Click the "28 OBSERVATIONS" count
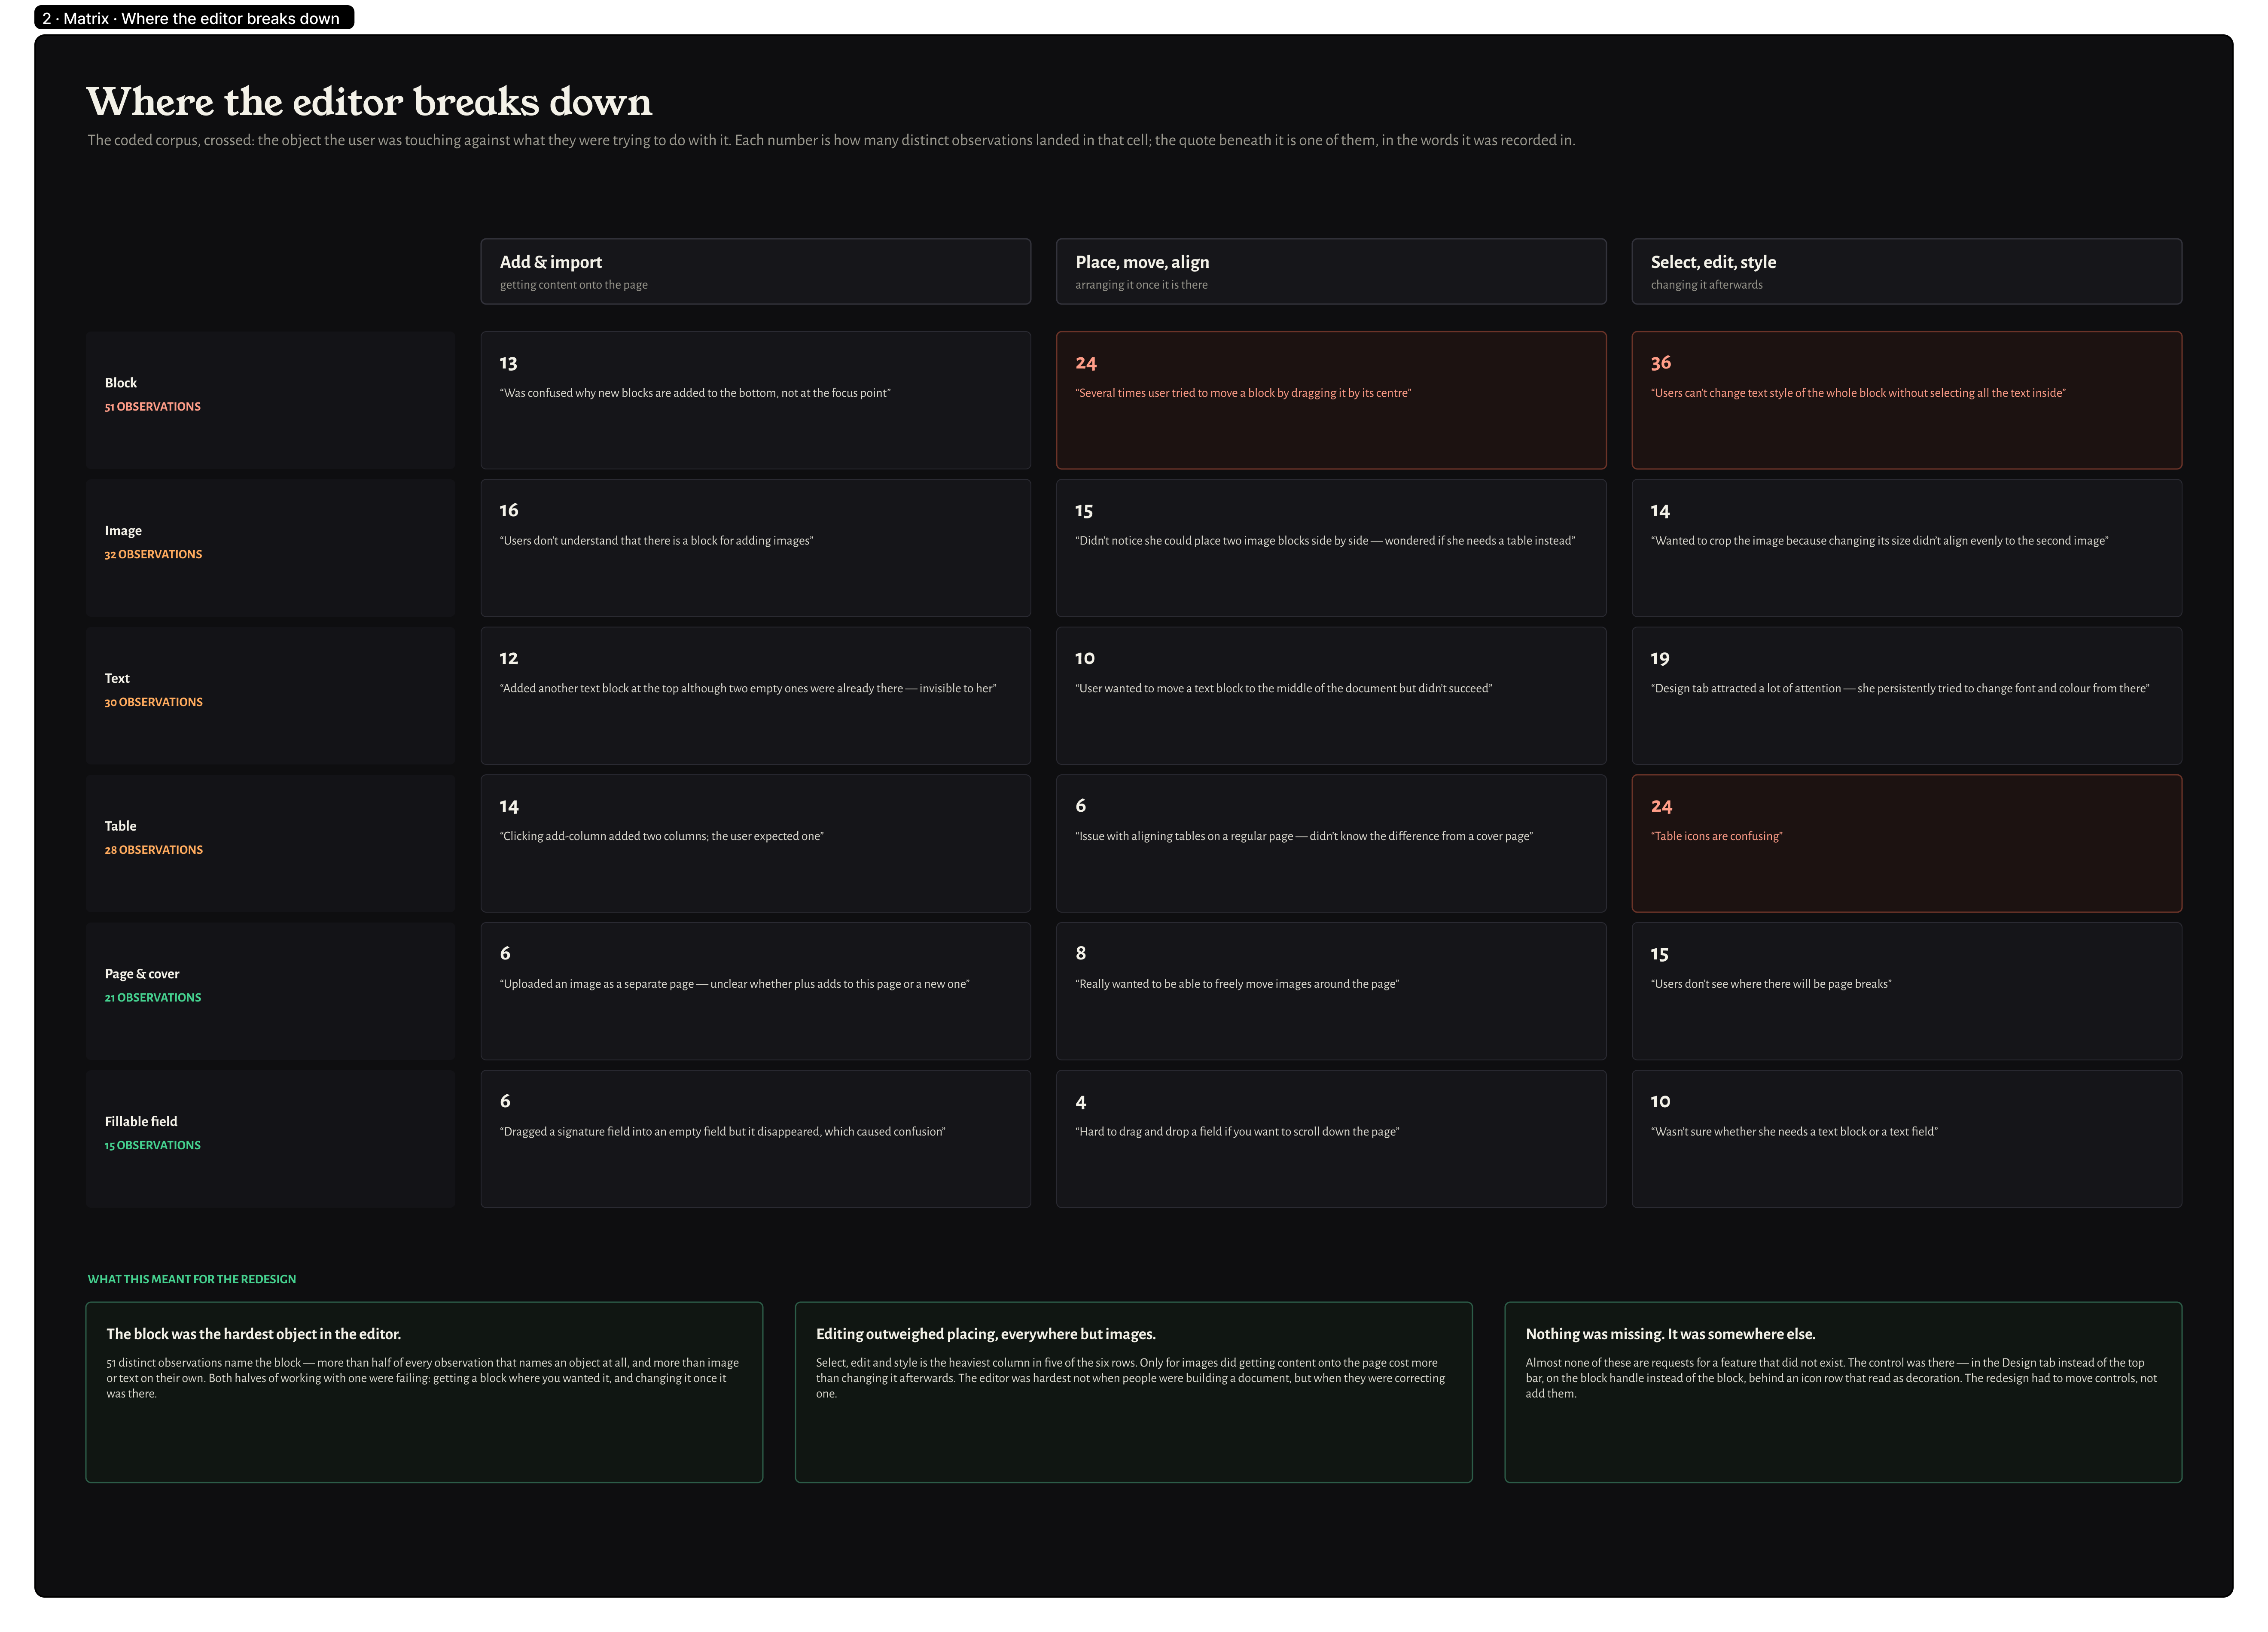Image resolution: width=2268 pixels, height=1632 pixels. [154, 850]
